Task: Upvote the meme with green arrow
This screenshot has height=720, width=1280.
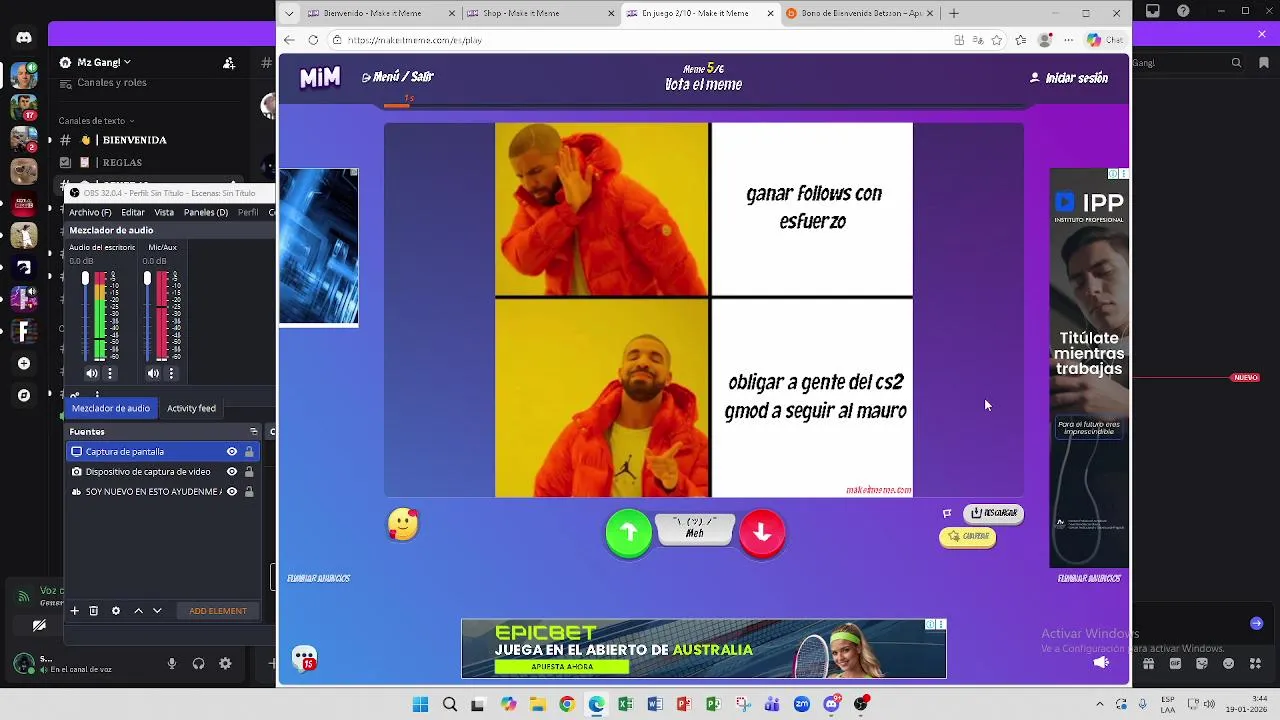Action: [628, 533]
